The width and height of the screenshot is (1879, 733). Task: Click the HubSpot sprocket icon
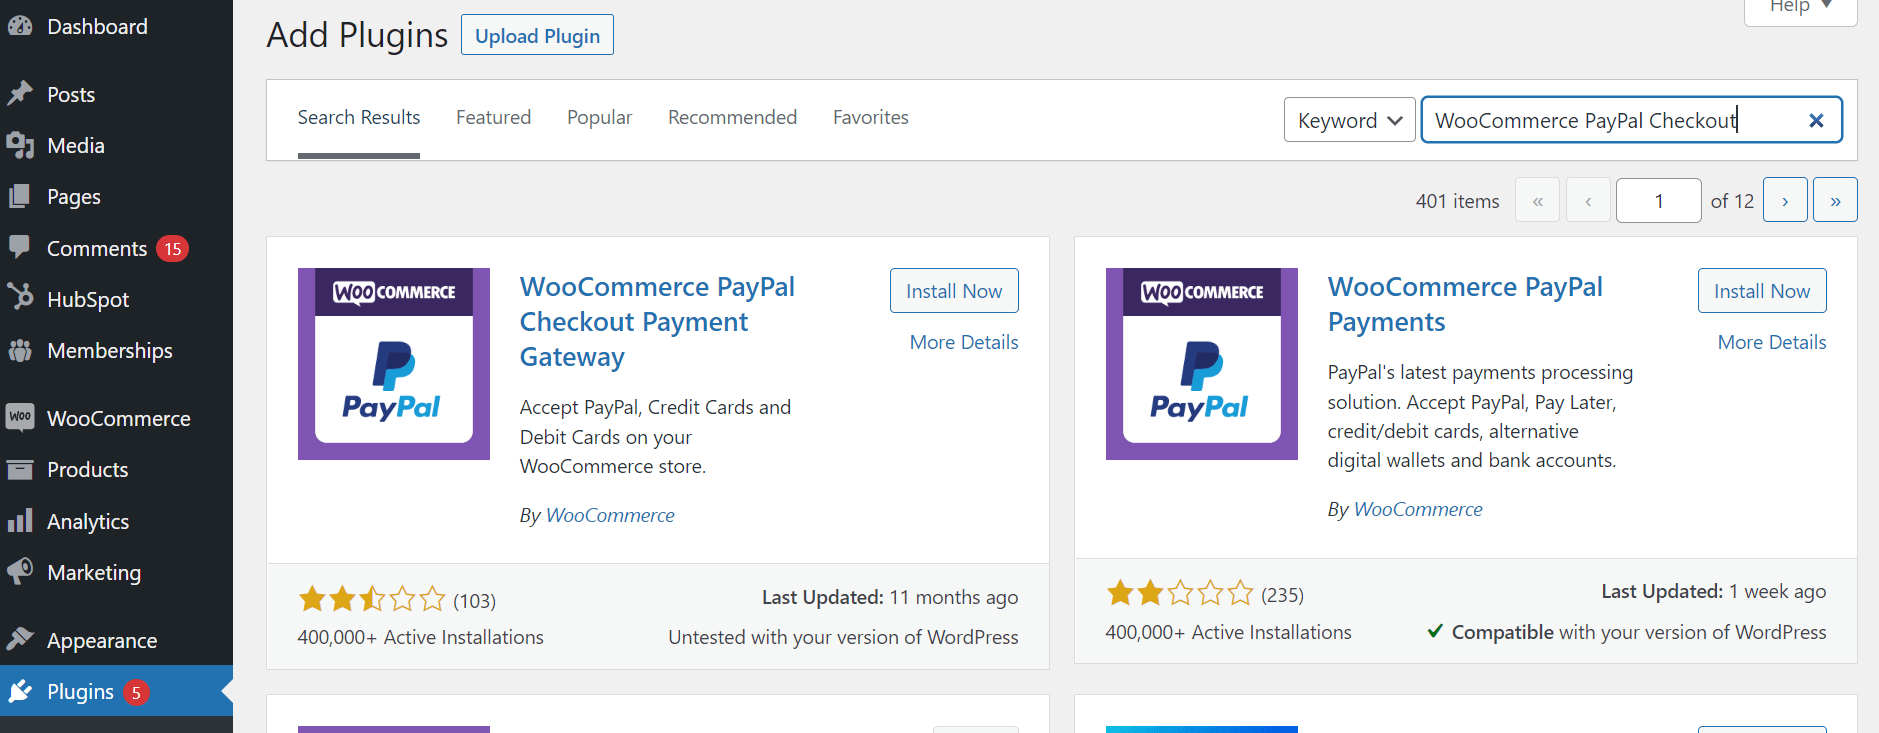[x=20, y=298]
